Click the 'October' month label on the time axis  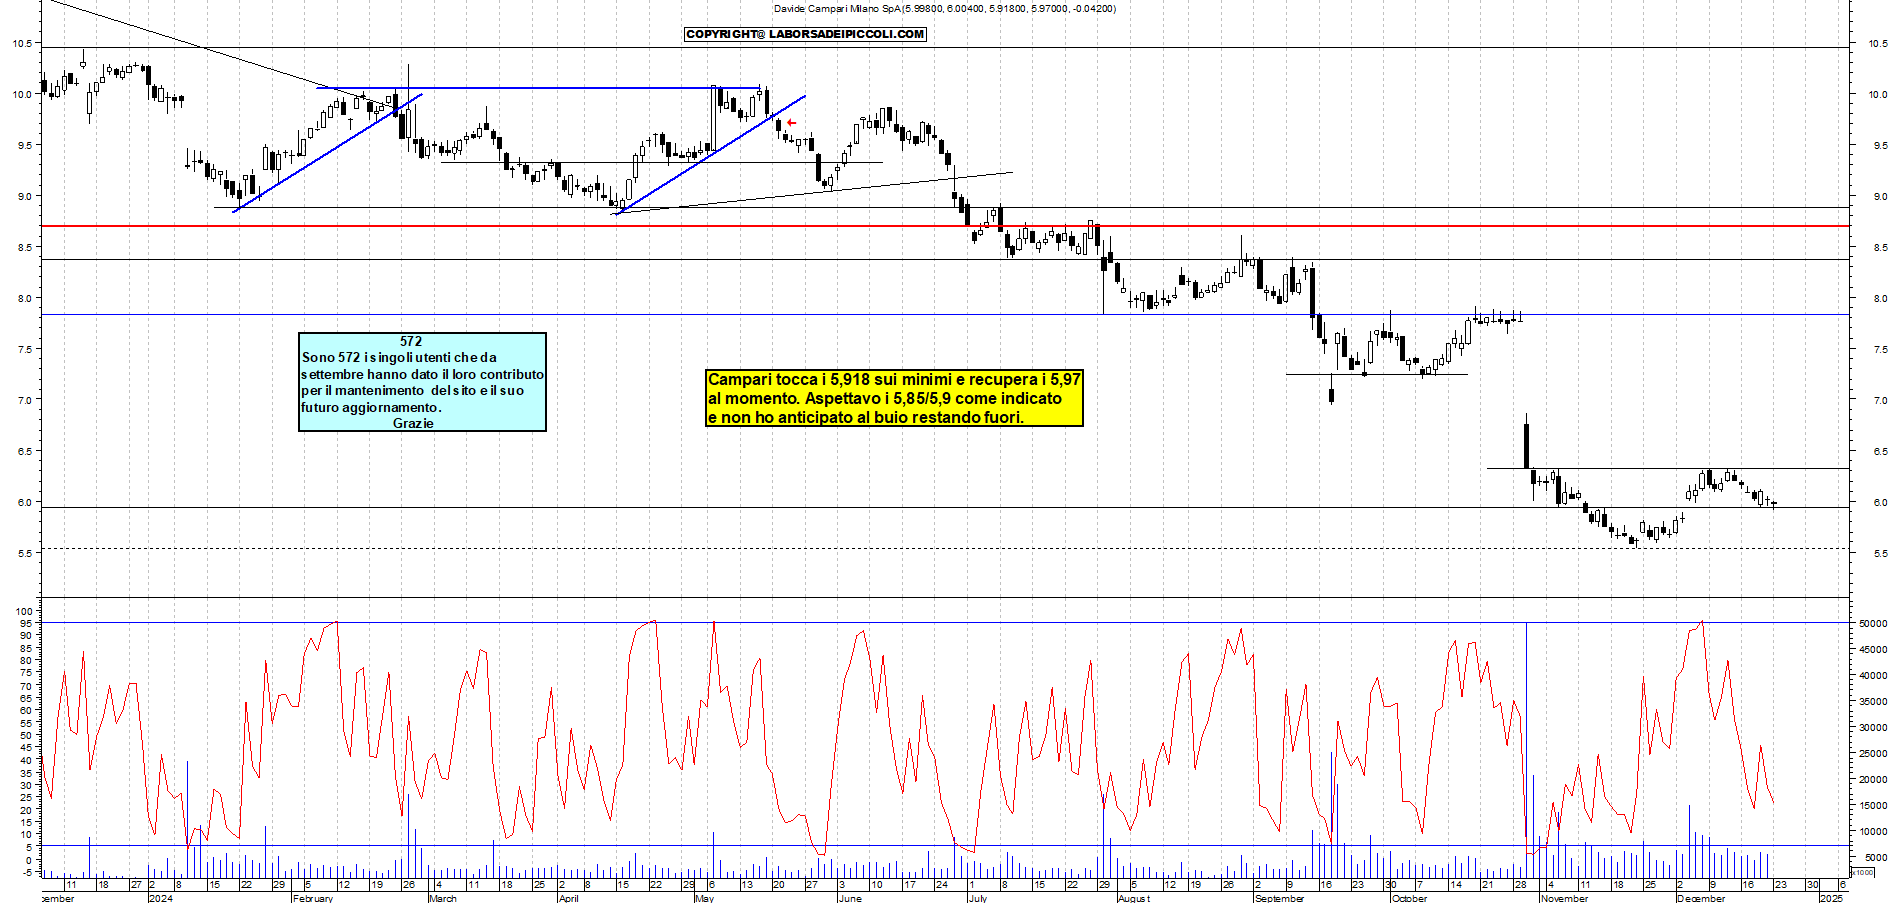1409,898
